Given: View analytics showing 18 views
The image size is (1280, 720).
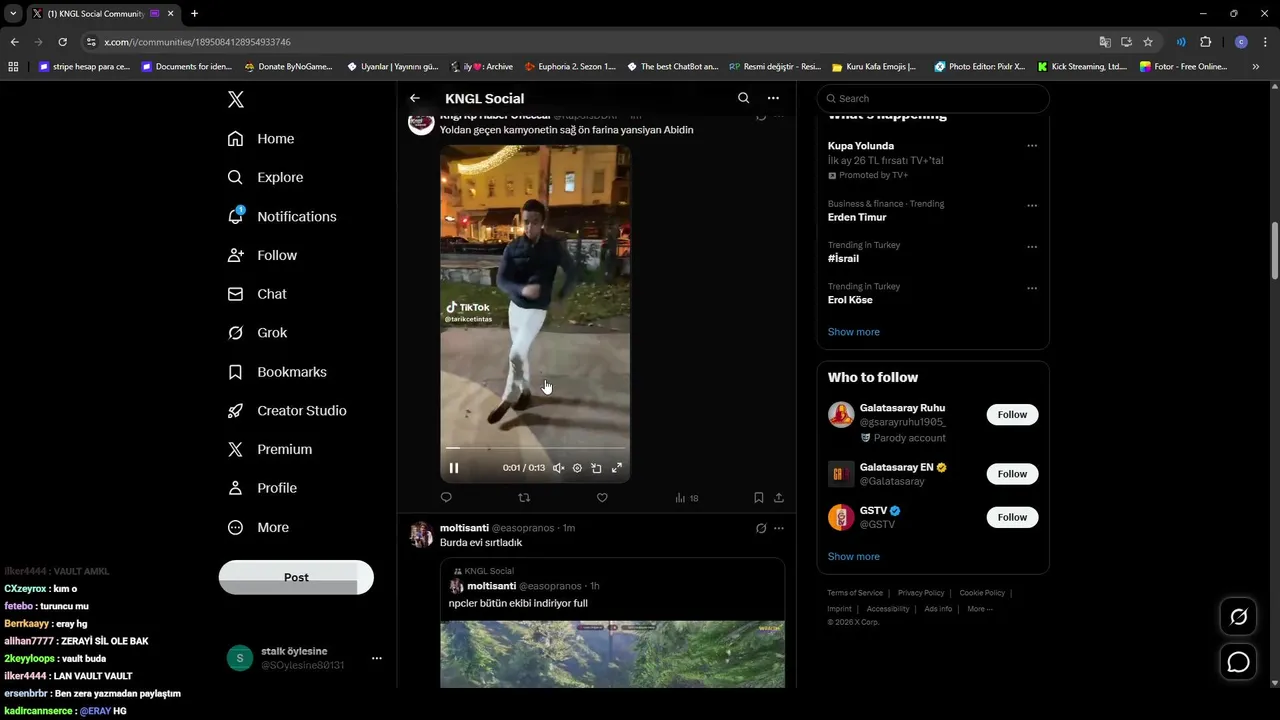Looking at the screenshot, I should click(x=687, y=498).
